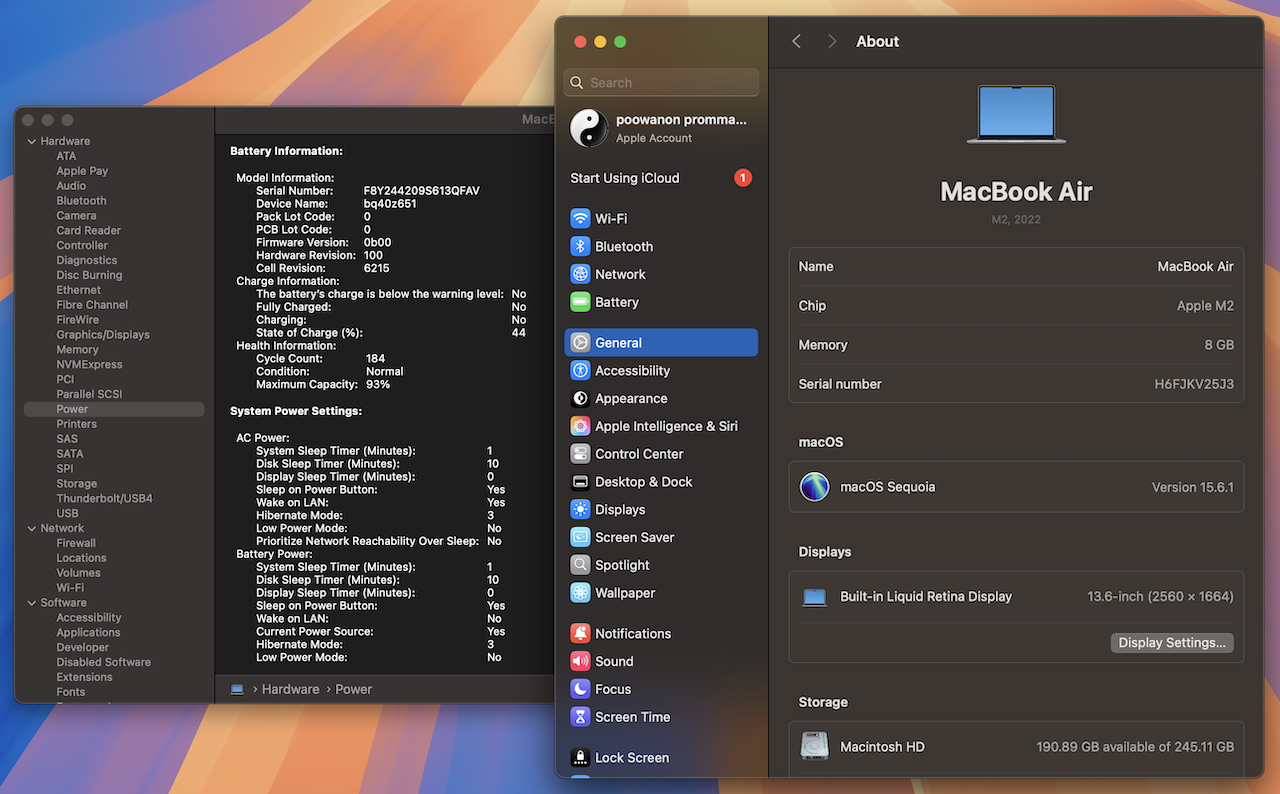The height and width of the screenshot is (794, 1280).
Task: Click the Display Settings button
Action: (x=1171, y=643)
